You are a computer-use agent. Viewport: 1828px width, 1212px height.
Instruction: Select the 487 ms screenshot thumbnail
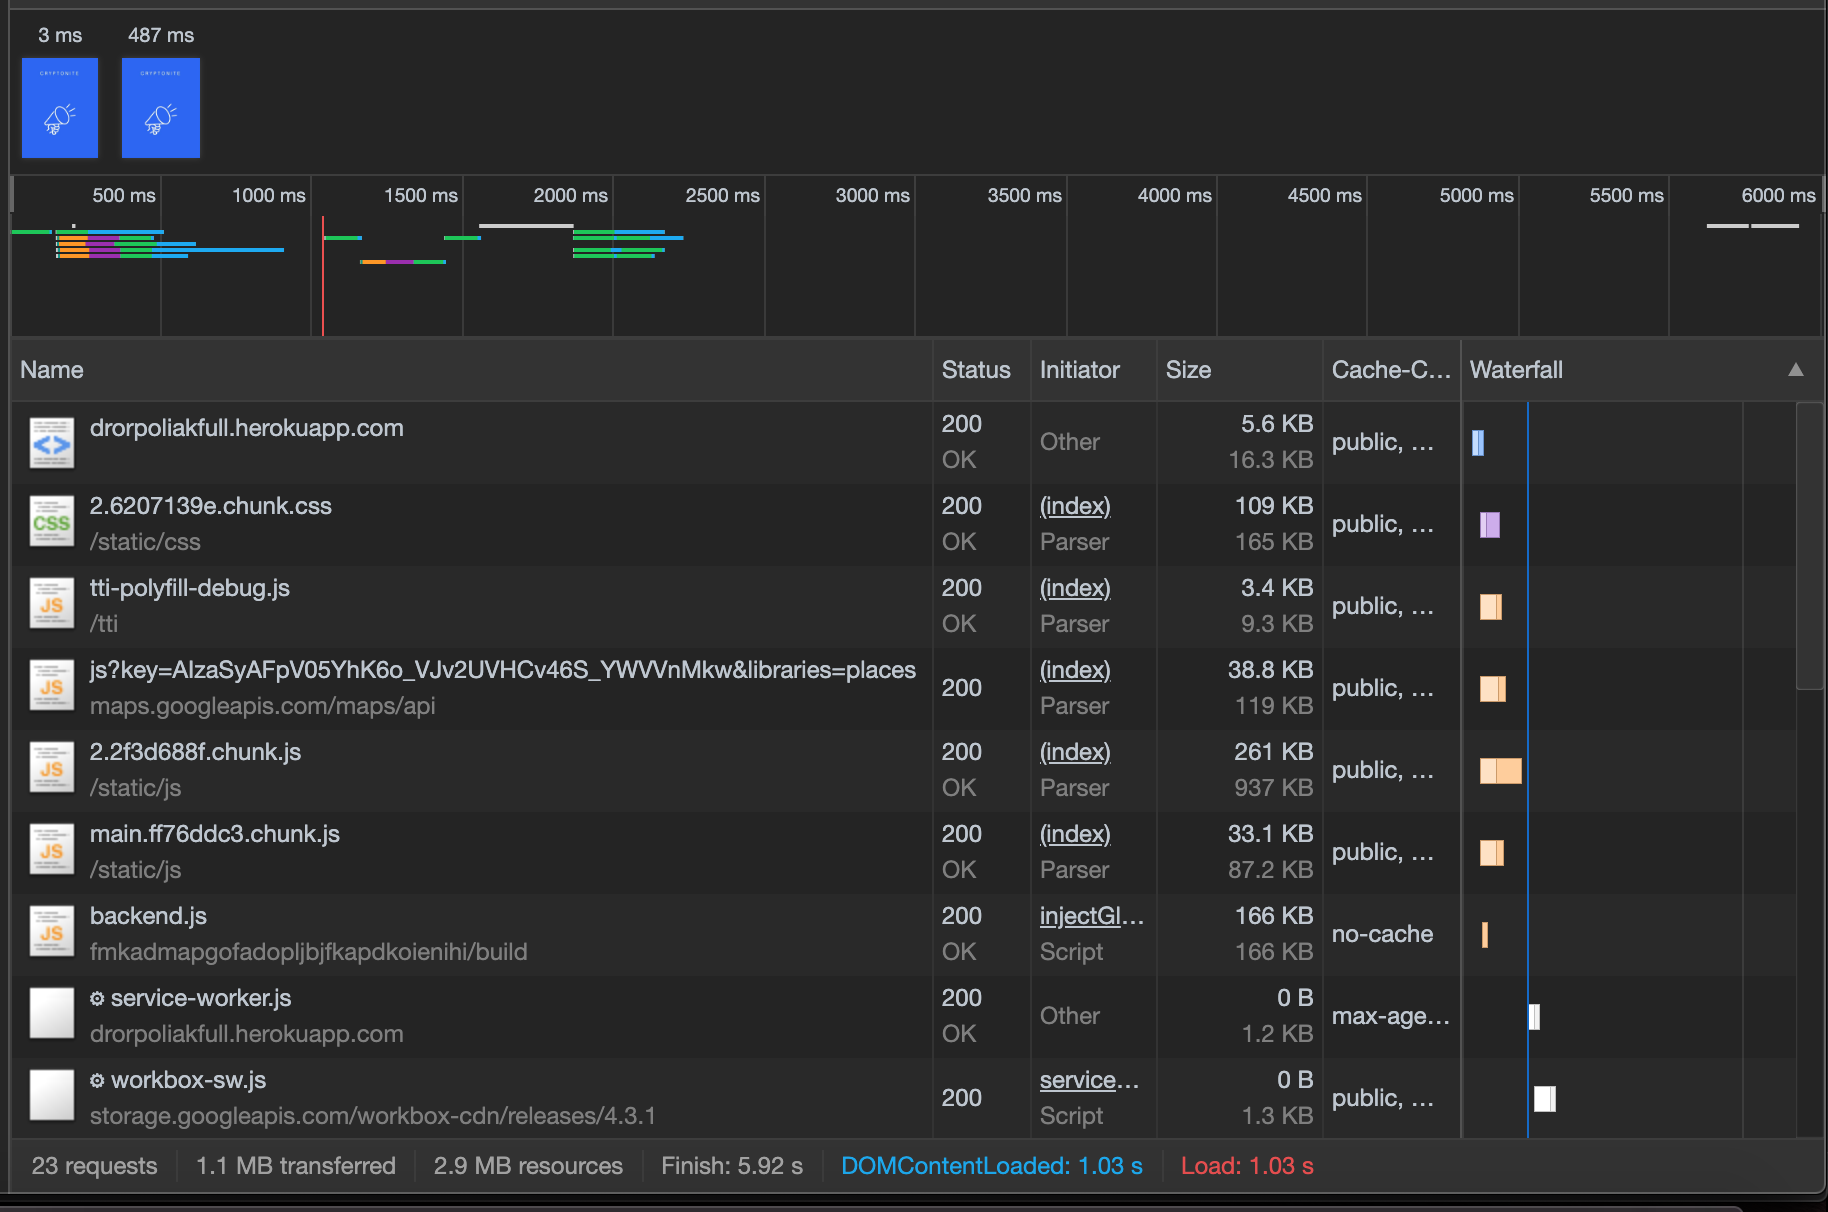(x=161, y=108)
